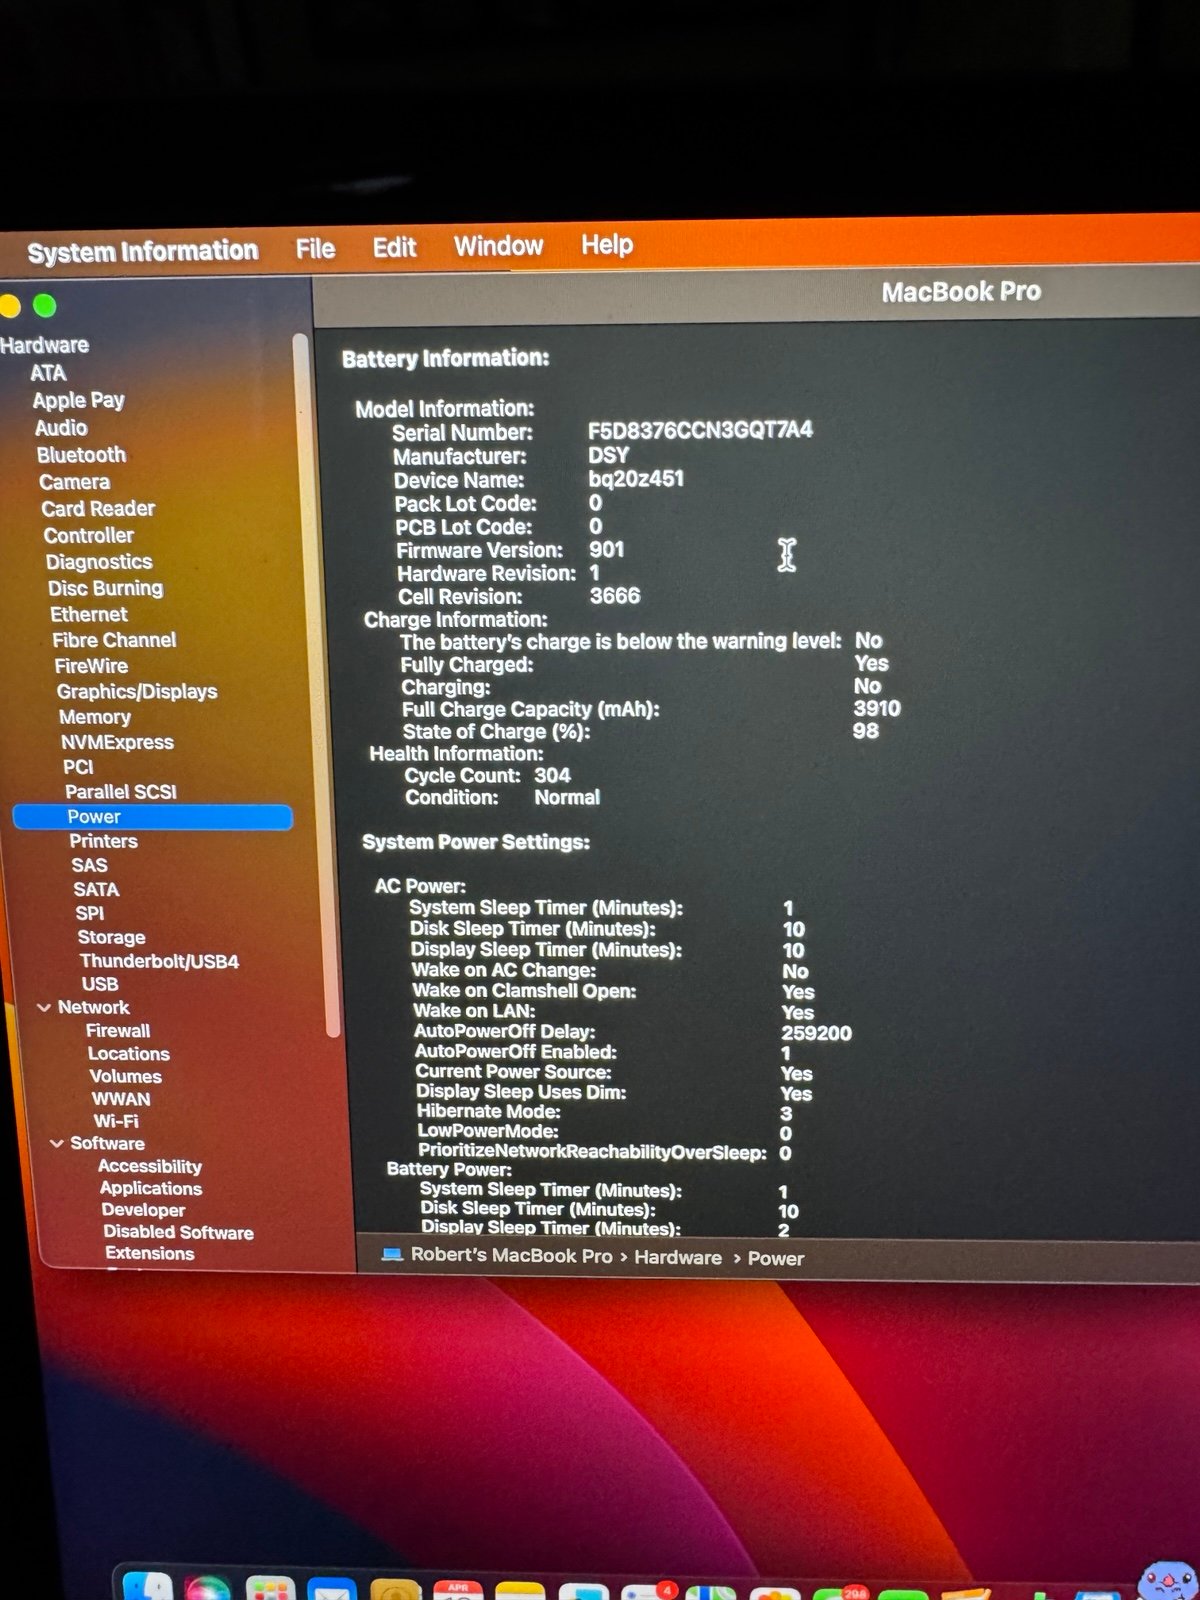The height and width of the screenshot is (1600, 1200).
Task: Select Ethernet in the sidebar
Action: (89, 615)
